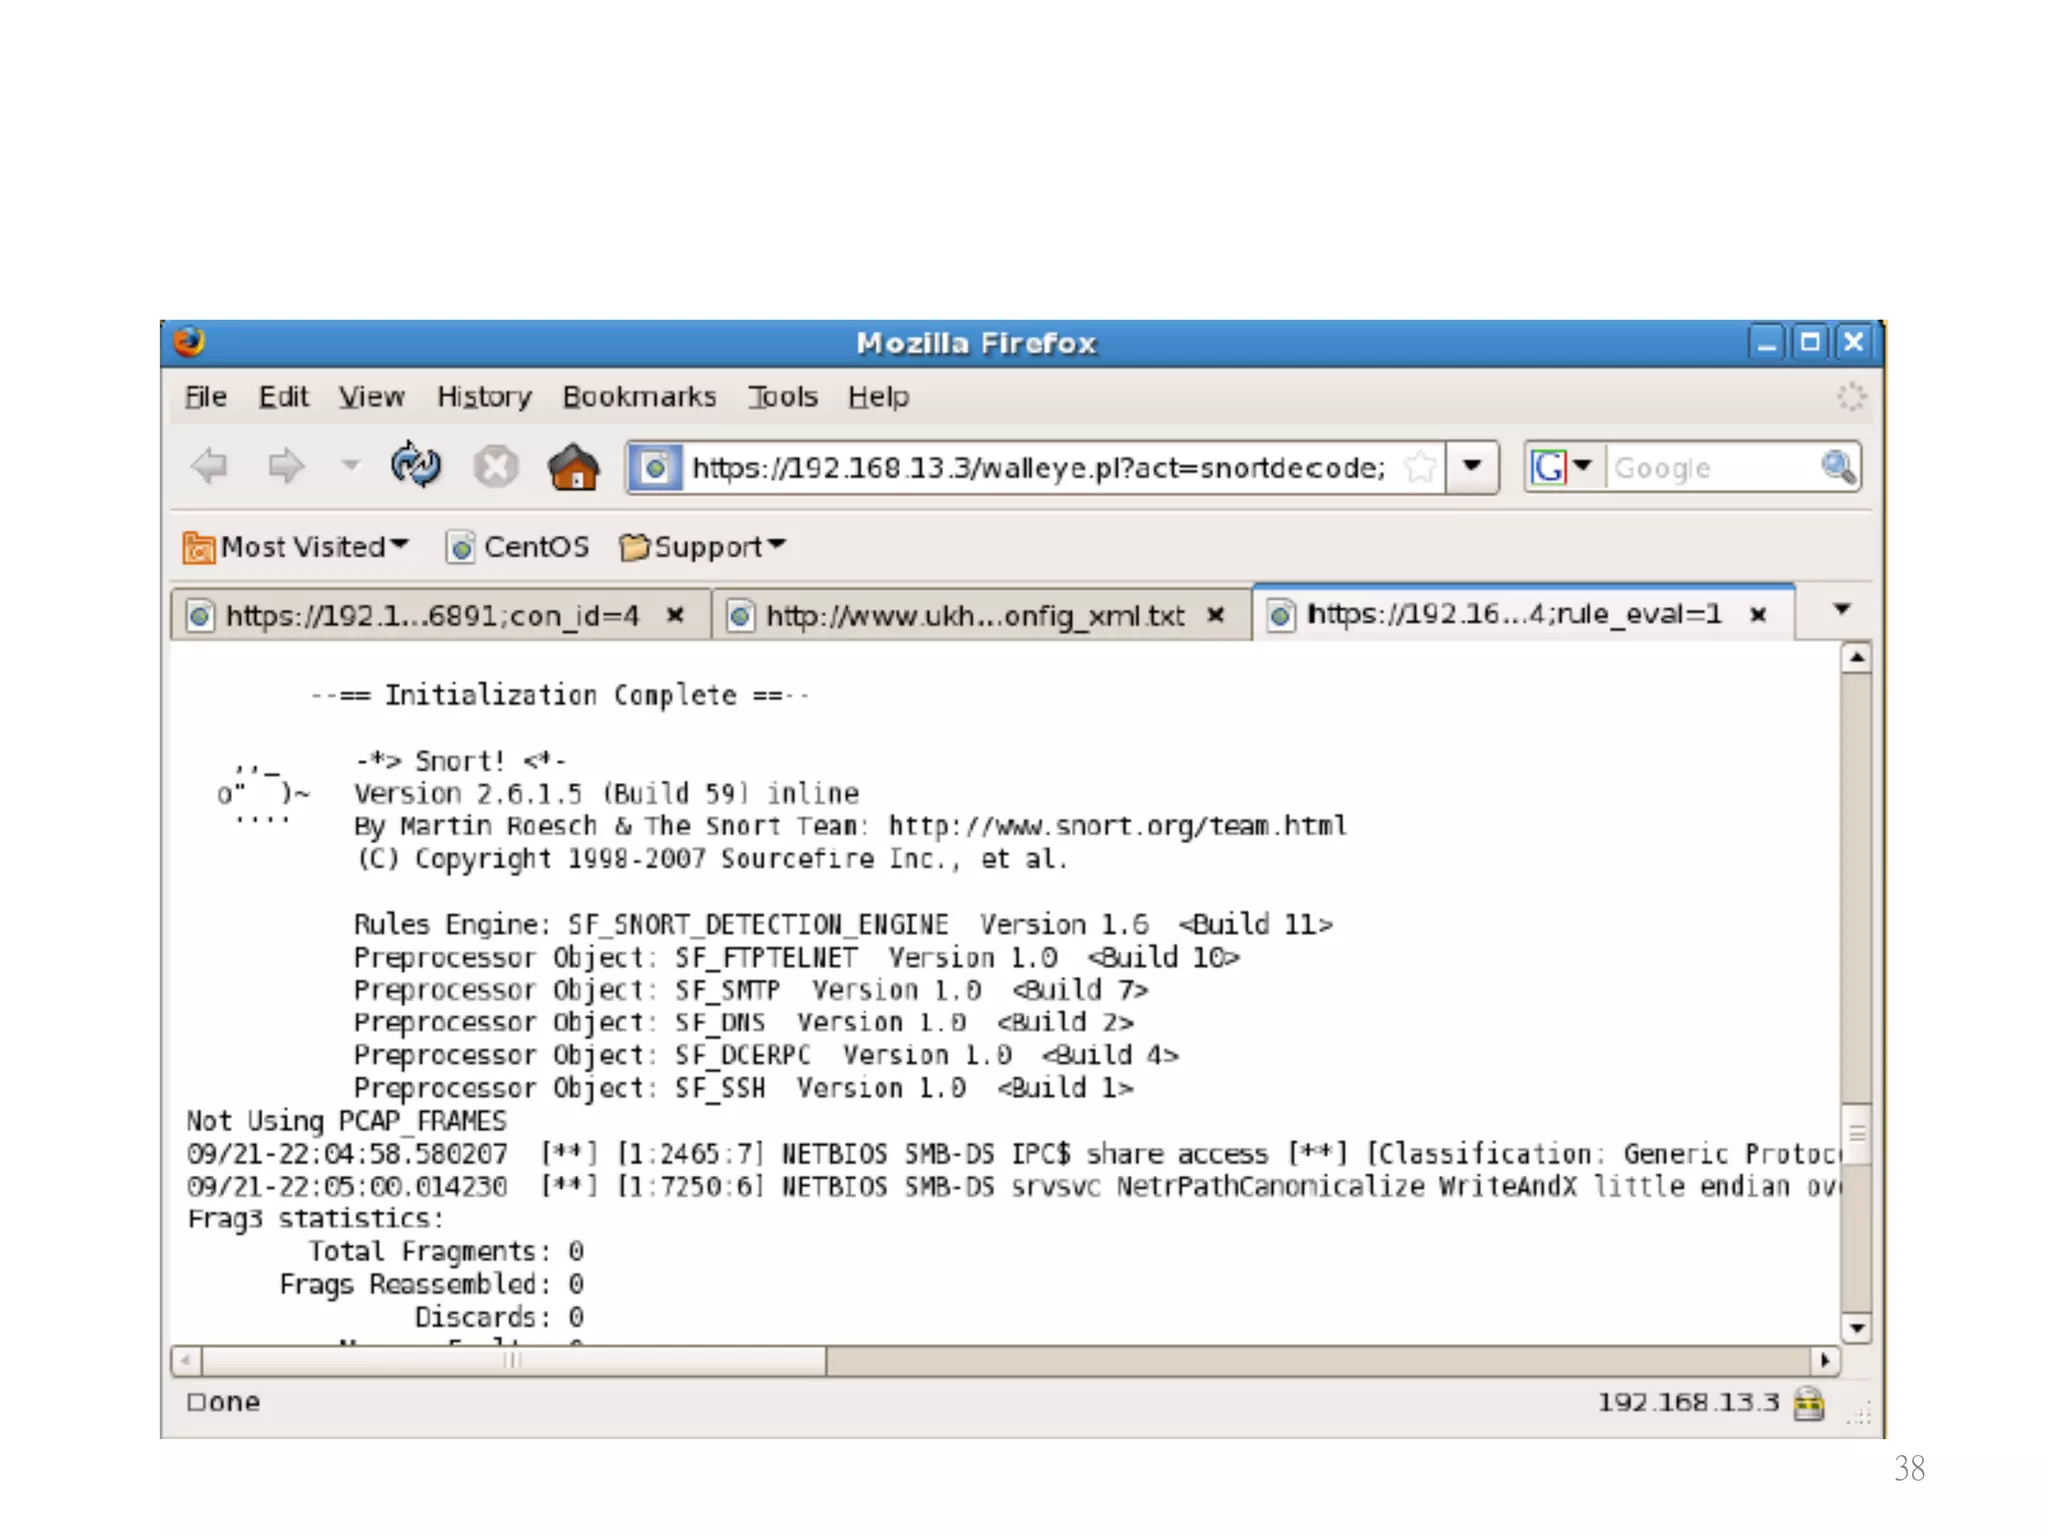Click the Stop loading icon
The height and width of the screenshot is (1536, 2048).
tap(495, 467)
